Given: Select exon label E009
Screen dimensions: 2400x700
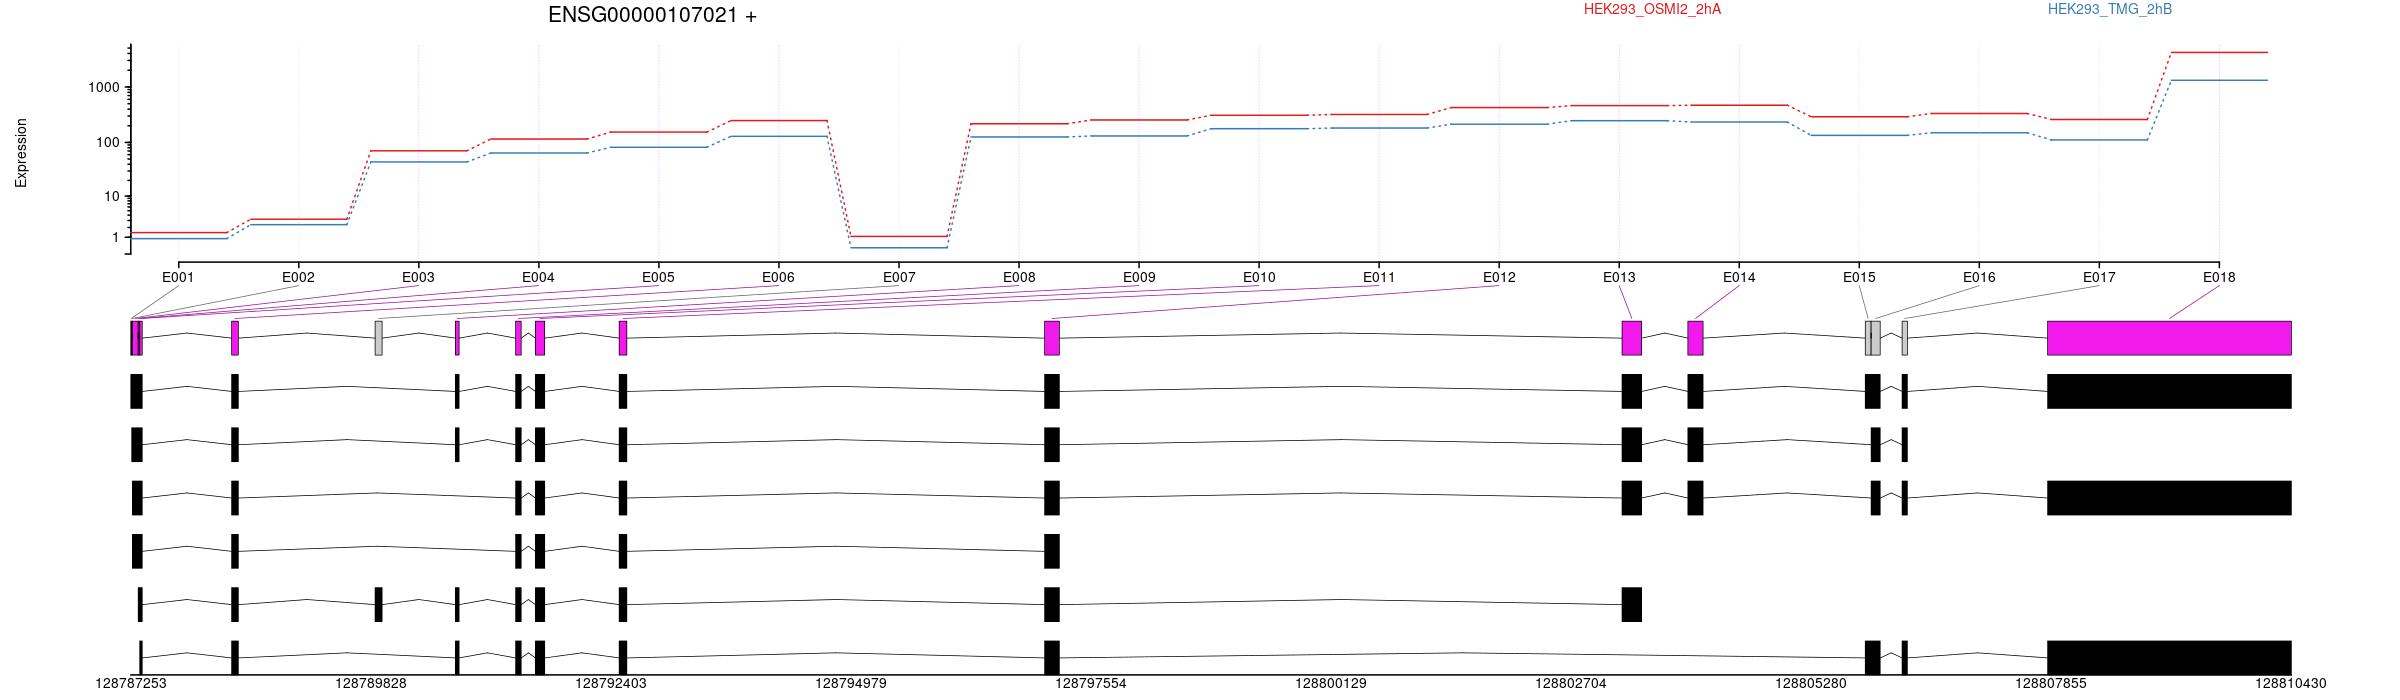Looking at the screenshot, I should 1139,277.
